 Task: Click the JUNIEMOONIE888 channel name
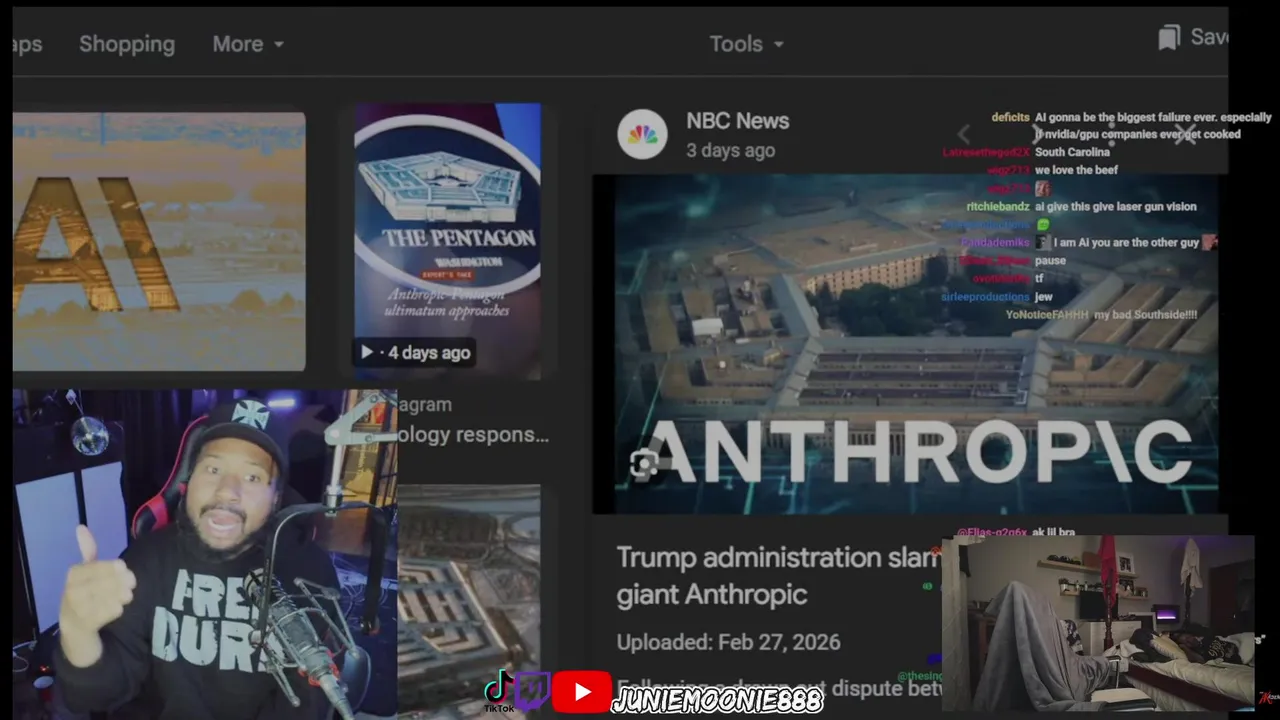pyautogui.click(x=717, y=701)
